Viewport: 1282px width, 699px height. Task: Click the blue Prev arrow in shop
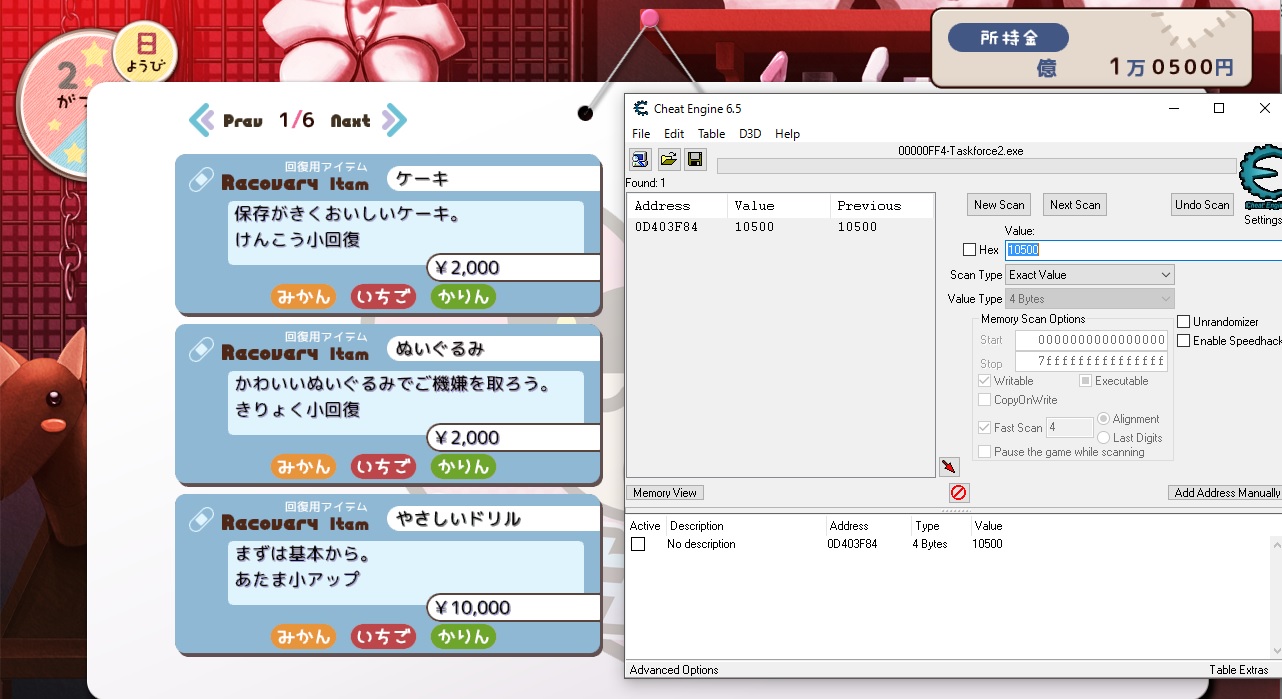(202, 120)
